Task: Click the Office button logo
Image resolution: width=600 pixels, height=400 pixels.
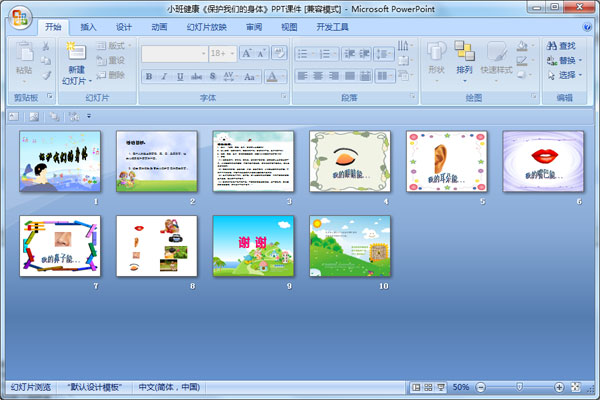Action: (x=20, y=15)
